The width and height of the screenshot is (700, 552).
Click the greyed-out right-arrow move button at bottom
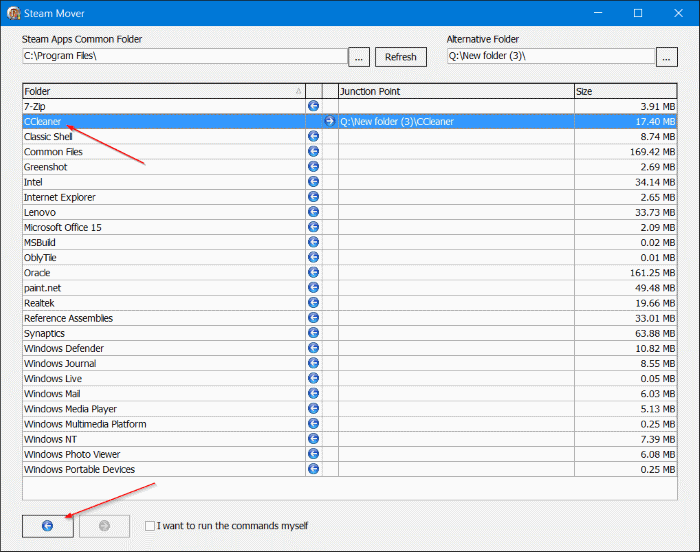click(x=104, y=526)
